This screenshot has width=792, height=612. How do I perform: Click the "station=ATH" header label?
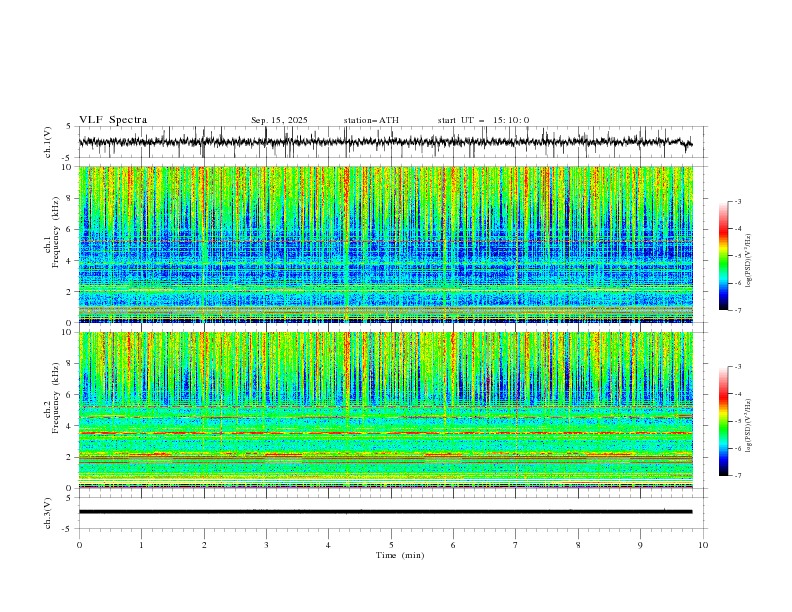371,120
